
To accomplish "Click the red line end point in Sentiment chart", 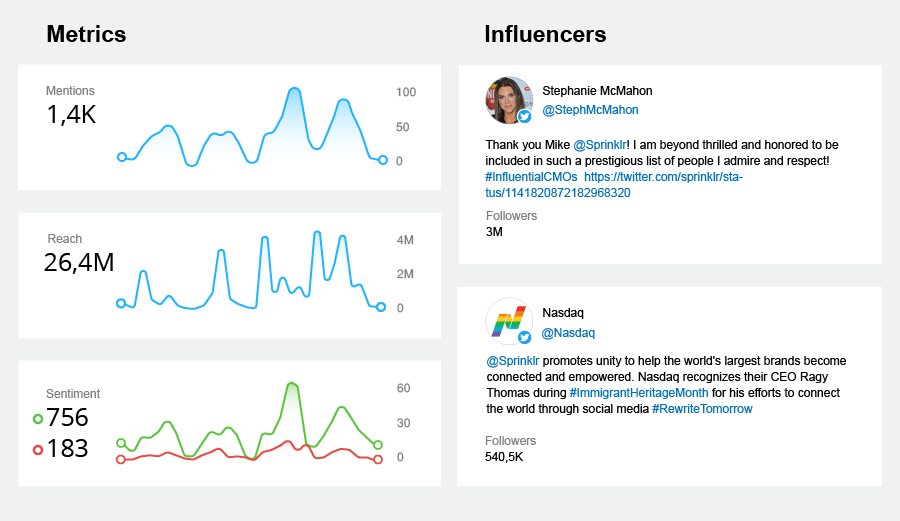I will click(378, 459).
